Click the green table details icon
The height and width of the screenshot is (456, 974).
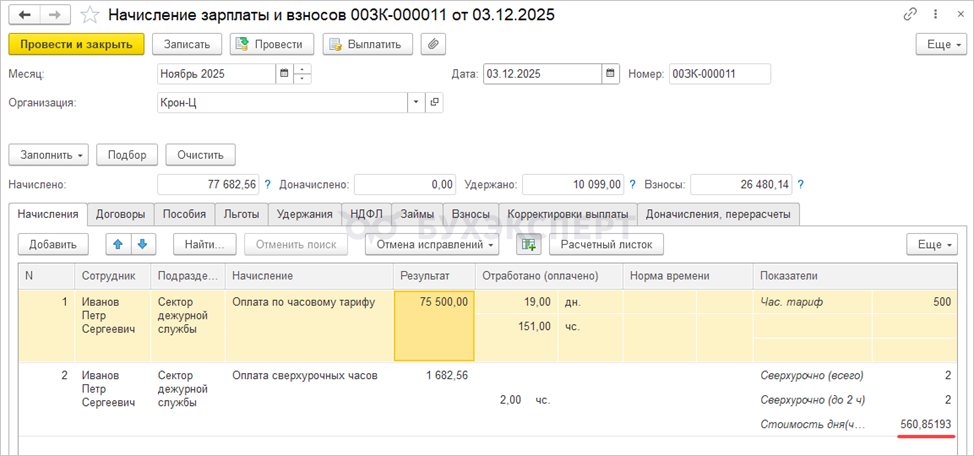529,244
